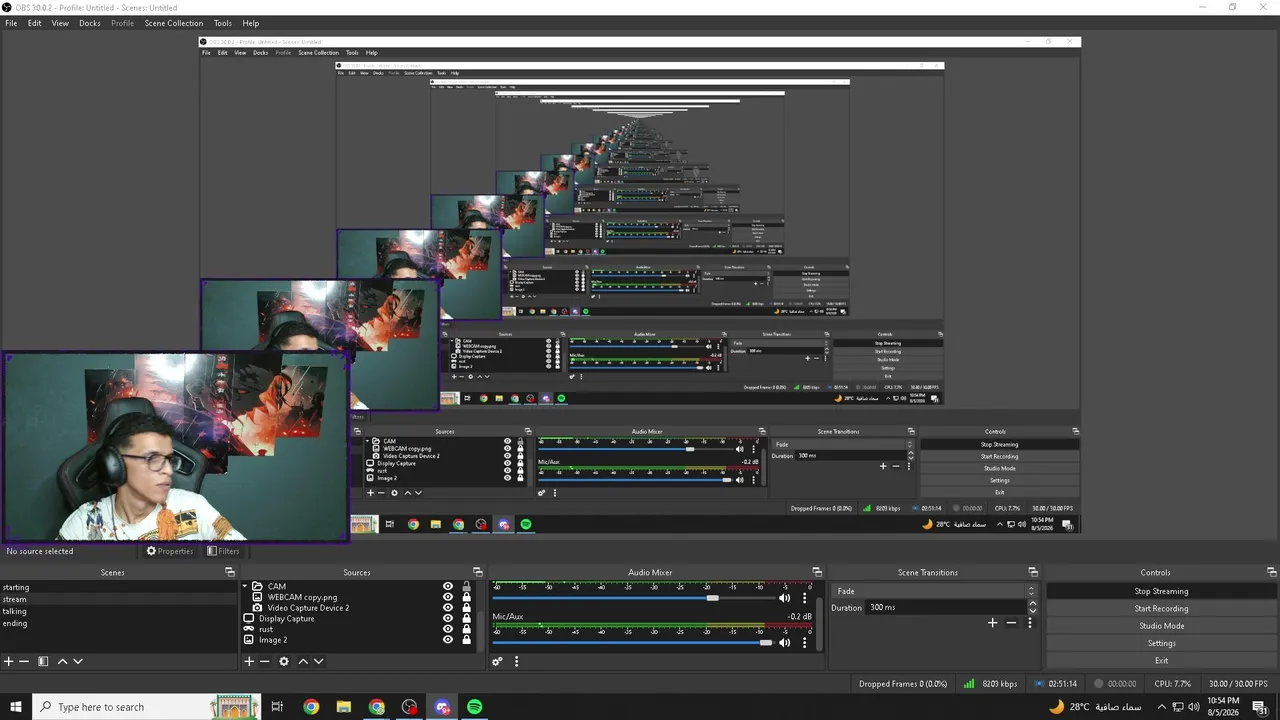Image resolution: width=1280 pixels, height=720 pixels.
Task: Add a new scene with the plus icon
Action: coord(8,661)
